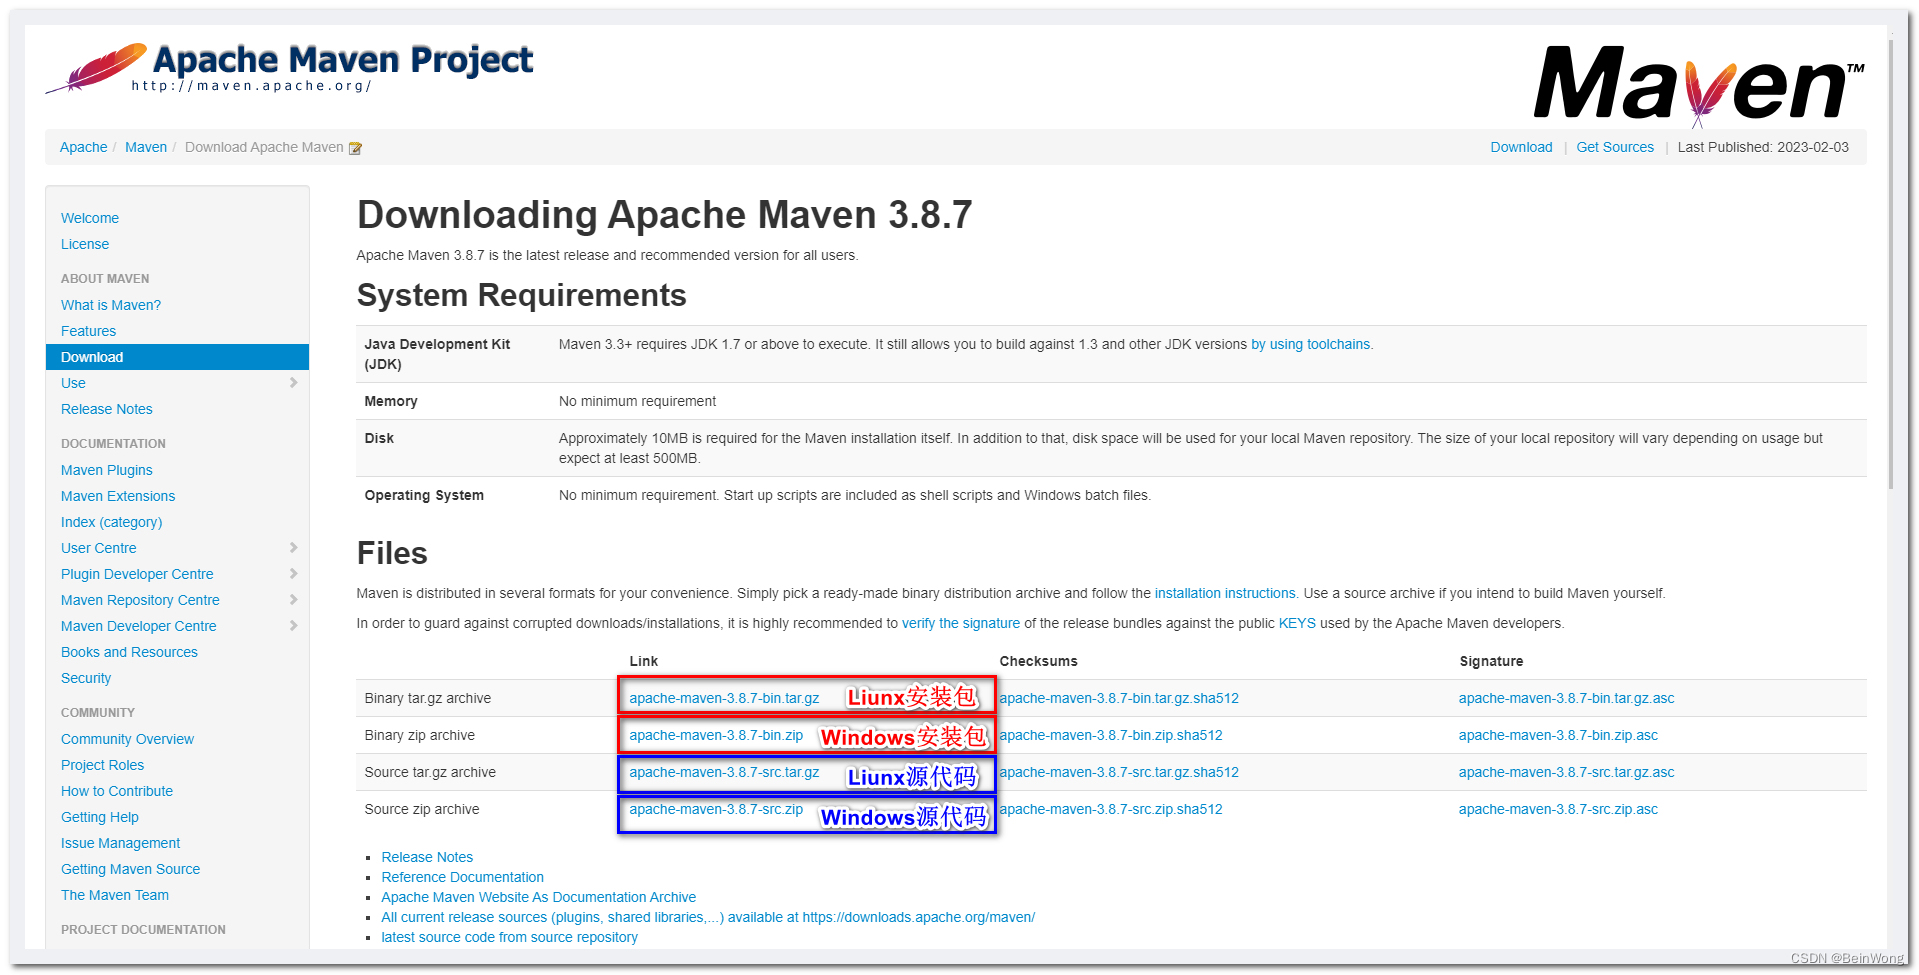Image resolution: width=1919 pixels, height=975 pixels.
Task: Expand the User Centre submenu arrow
Action: point(293,548)
